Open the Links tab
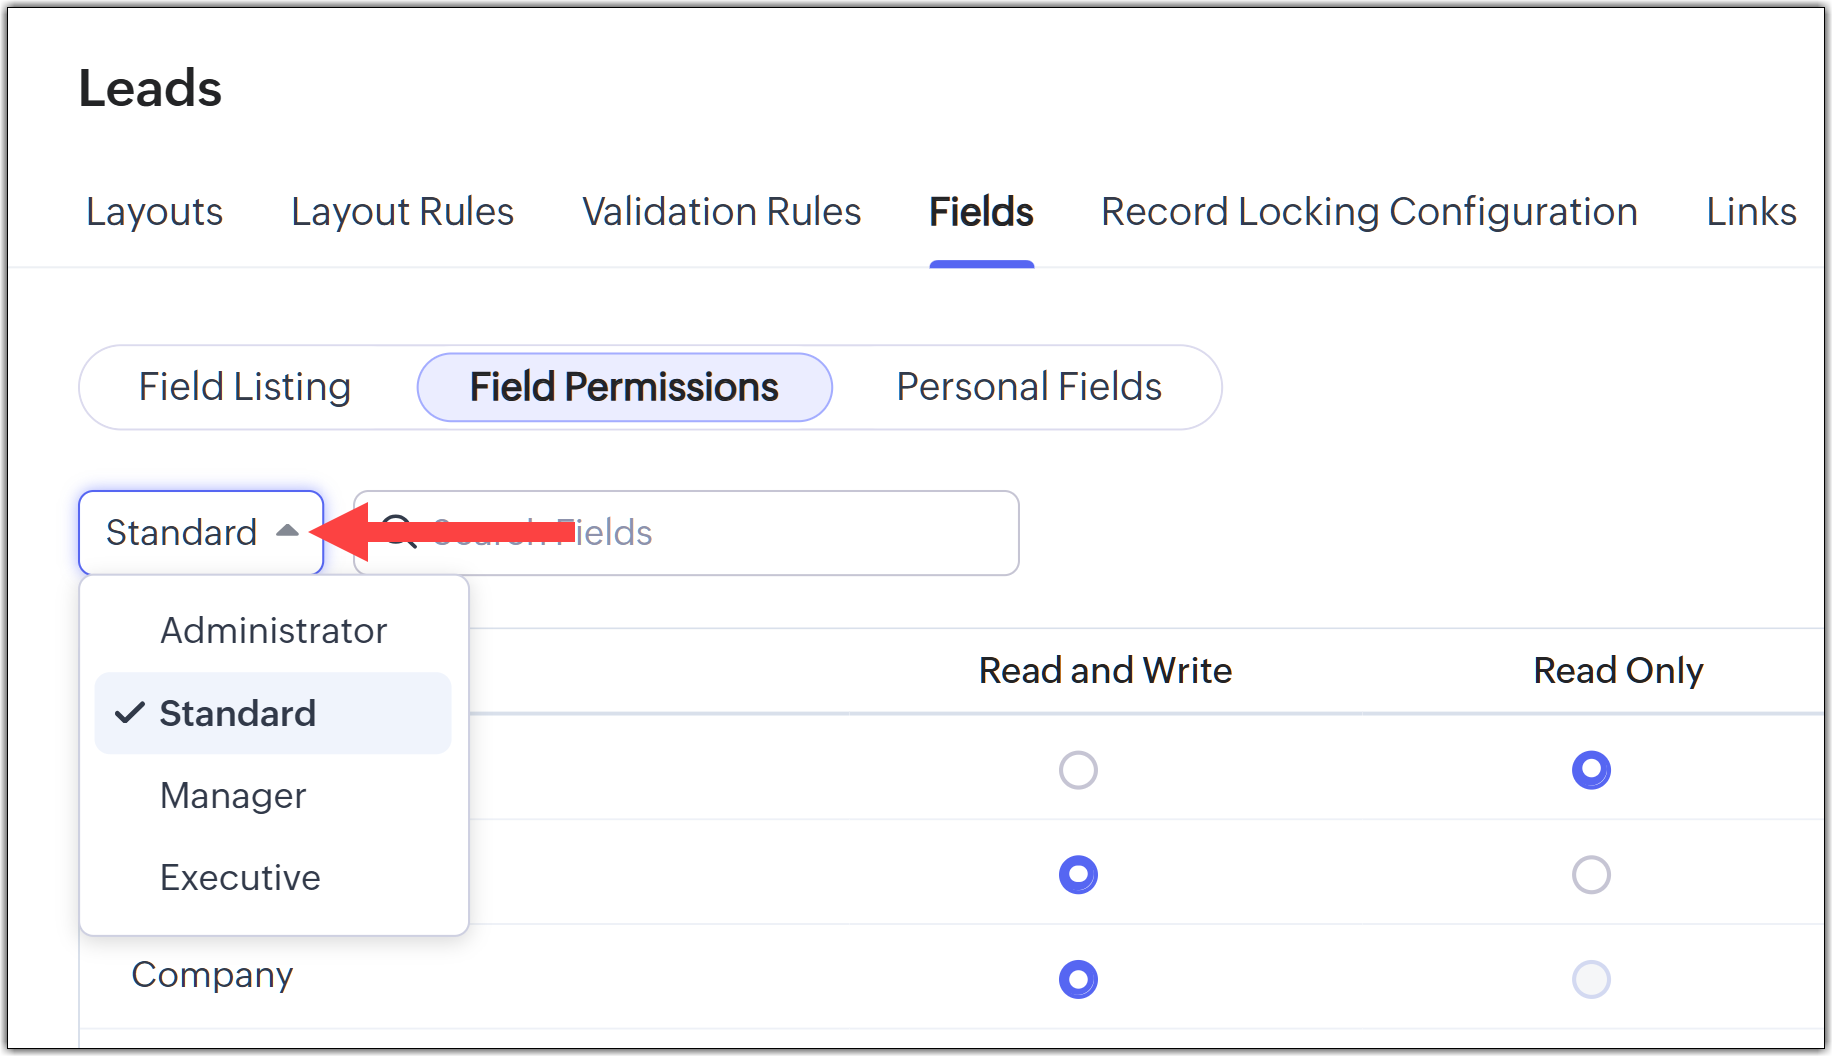 click(1751, 212)
